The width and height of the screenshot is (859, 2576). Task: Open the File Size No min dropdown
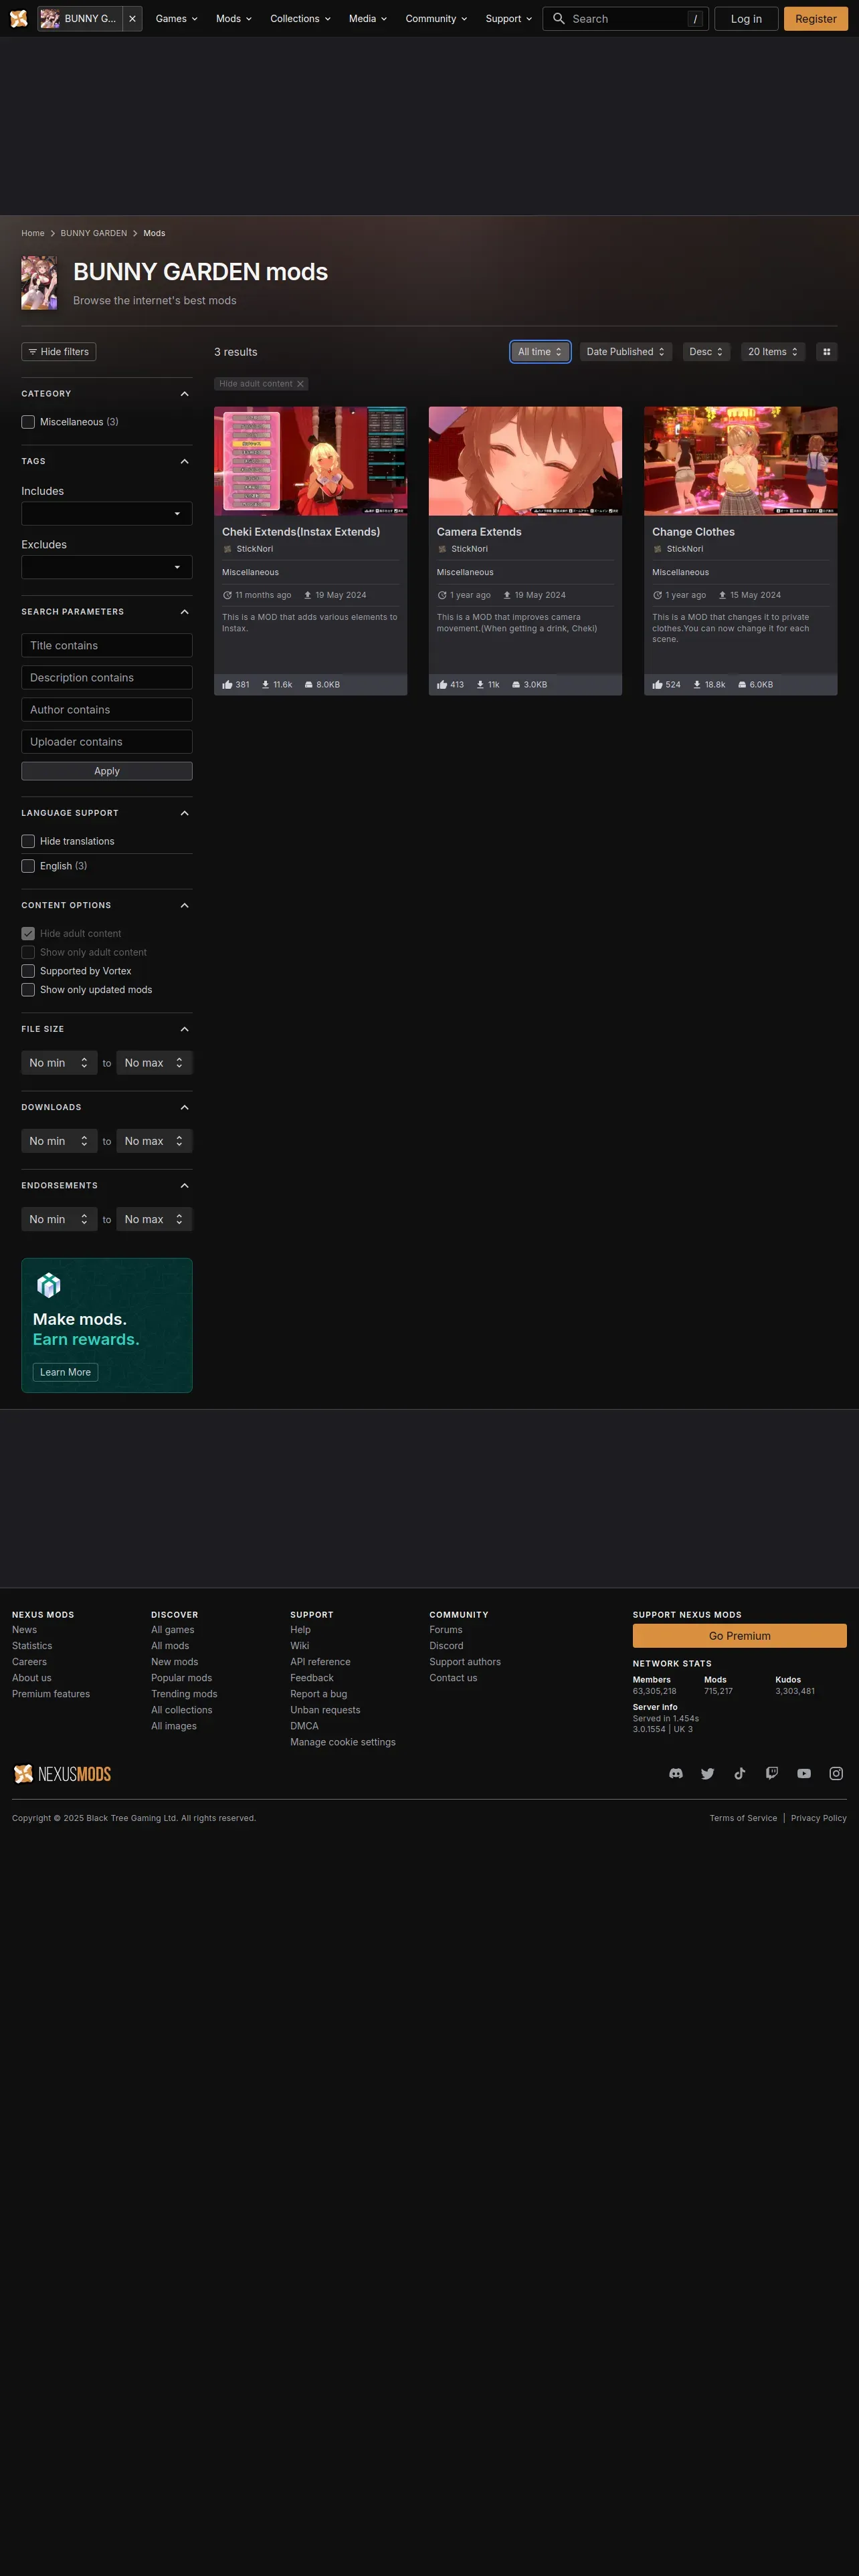point(59,1063)
